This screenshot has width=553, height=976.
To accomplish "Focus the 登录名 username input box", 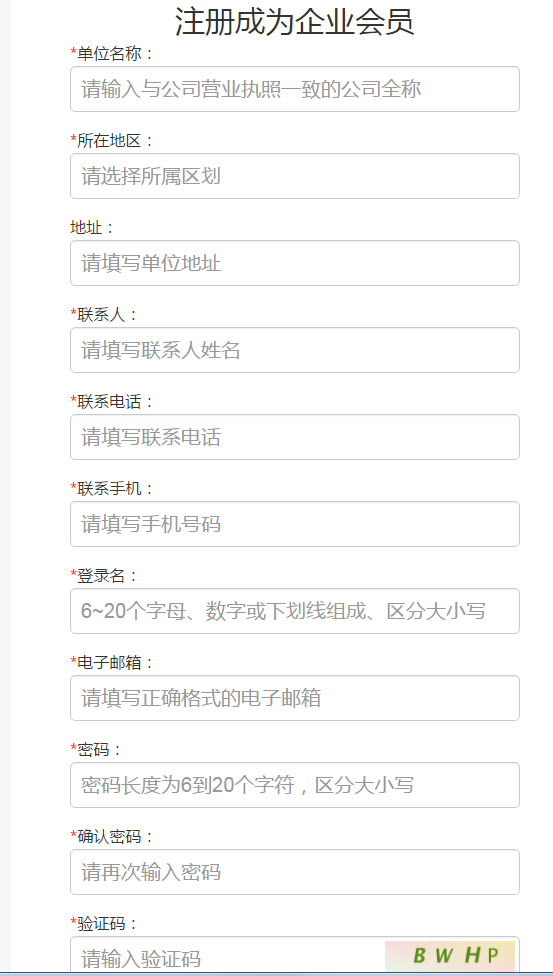I will point(295,611).
